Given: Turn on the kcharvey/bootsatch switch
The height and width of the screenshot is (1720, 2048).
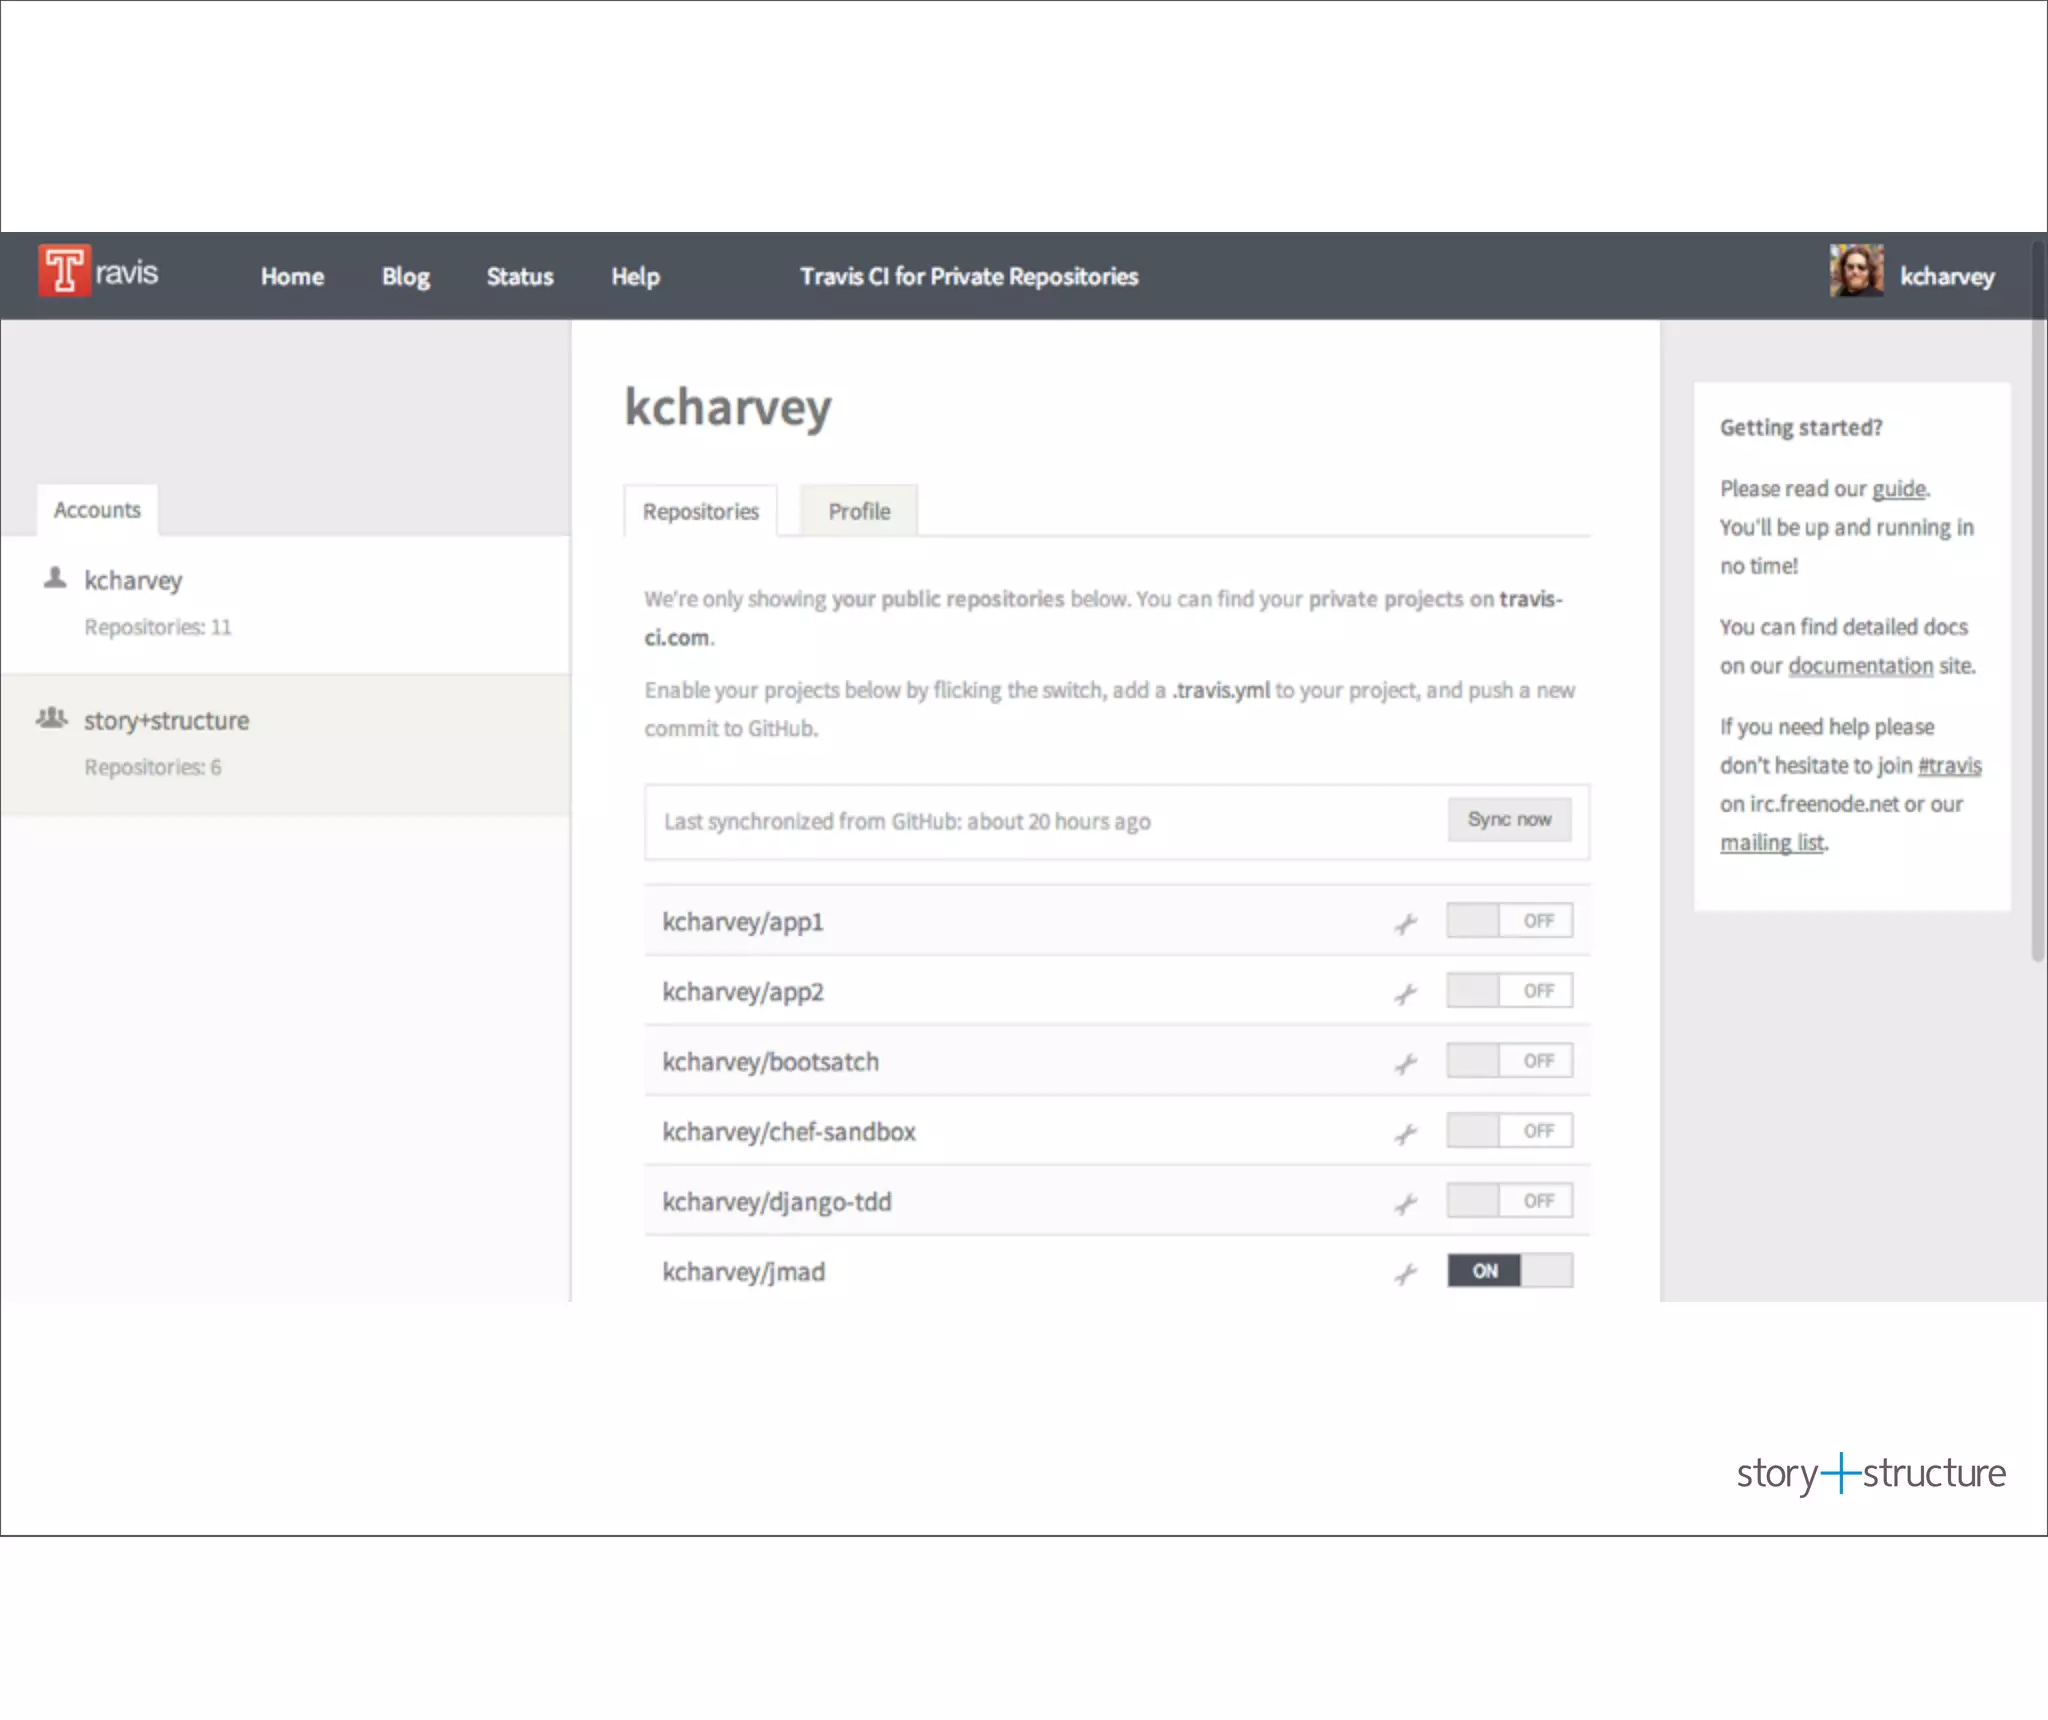Looking at the screenshot, I should (x=1509, y=1060).
